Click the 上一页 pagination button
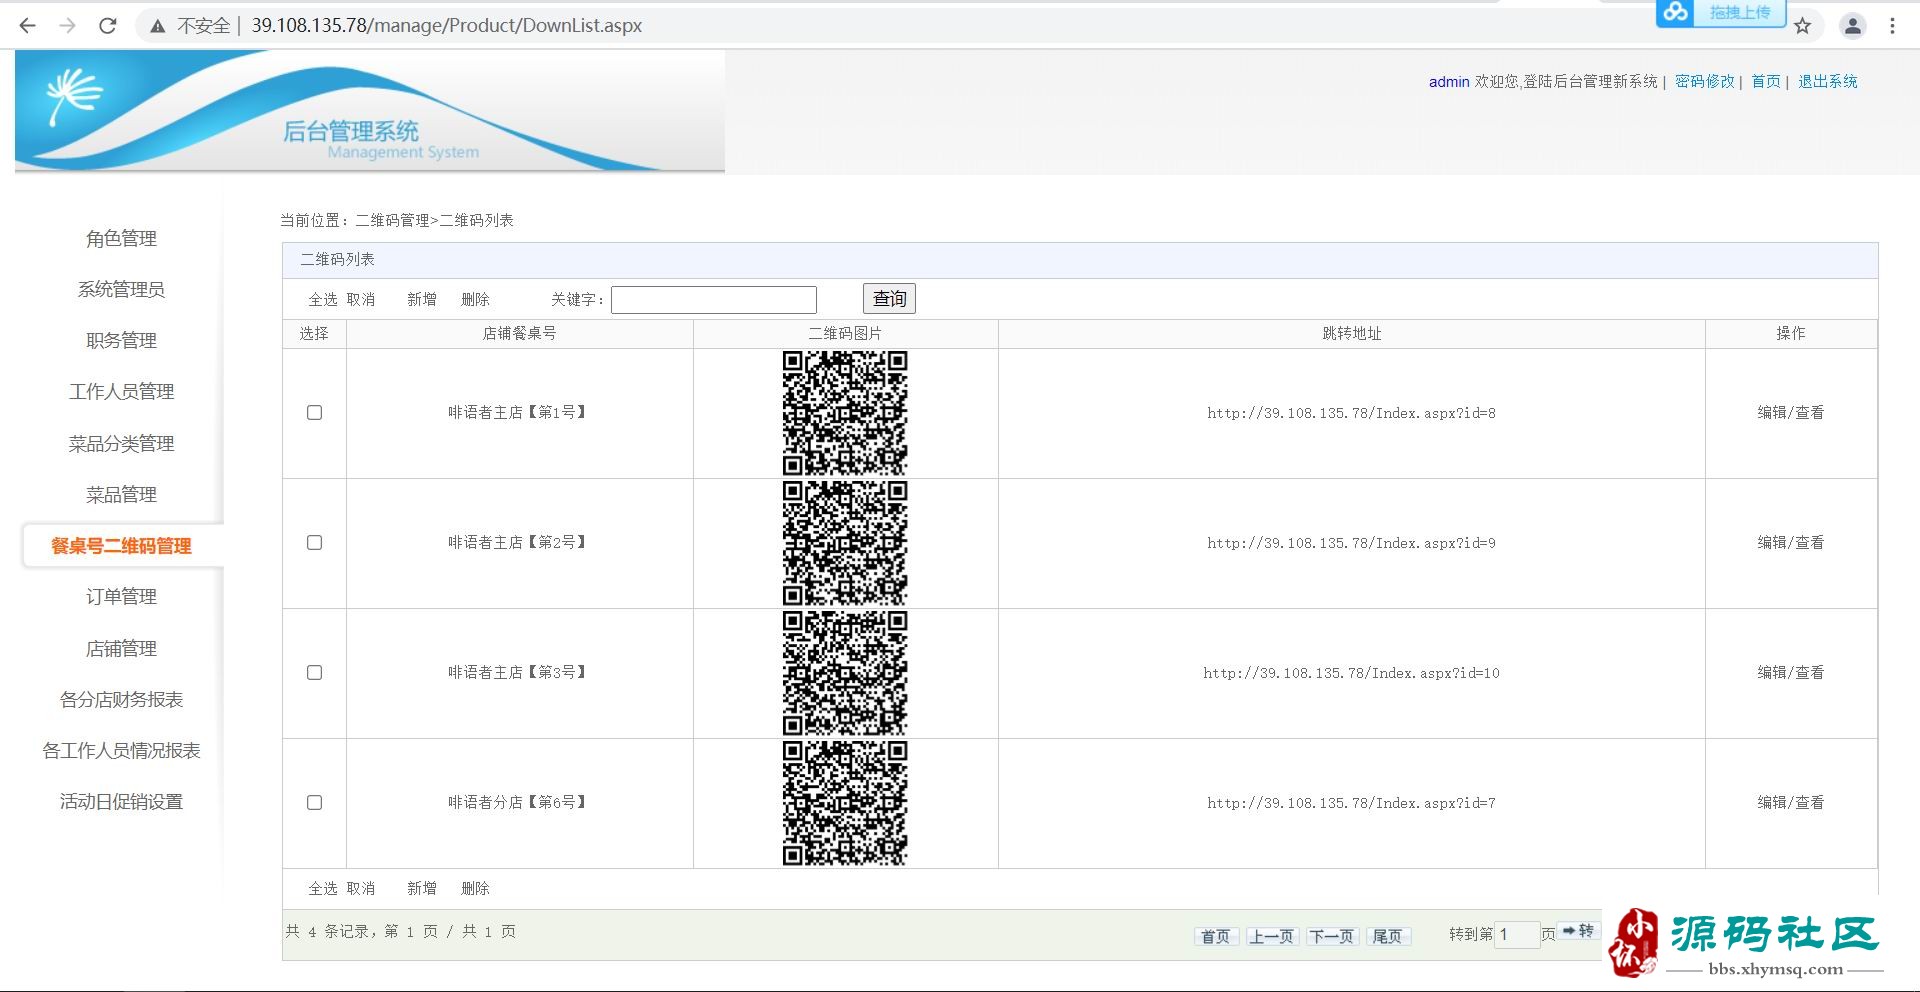The width and height of the screenshot is (1920, 992). tap(1271, 936)
